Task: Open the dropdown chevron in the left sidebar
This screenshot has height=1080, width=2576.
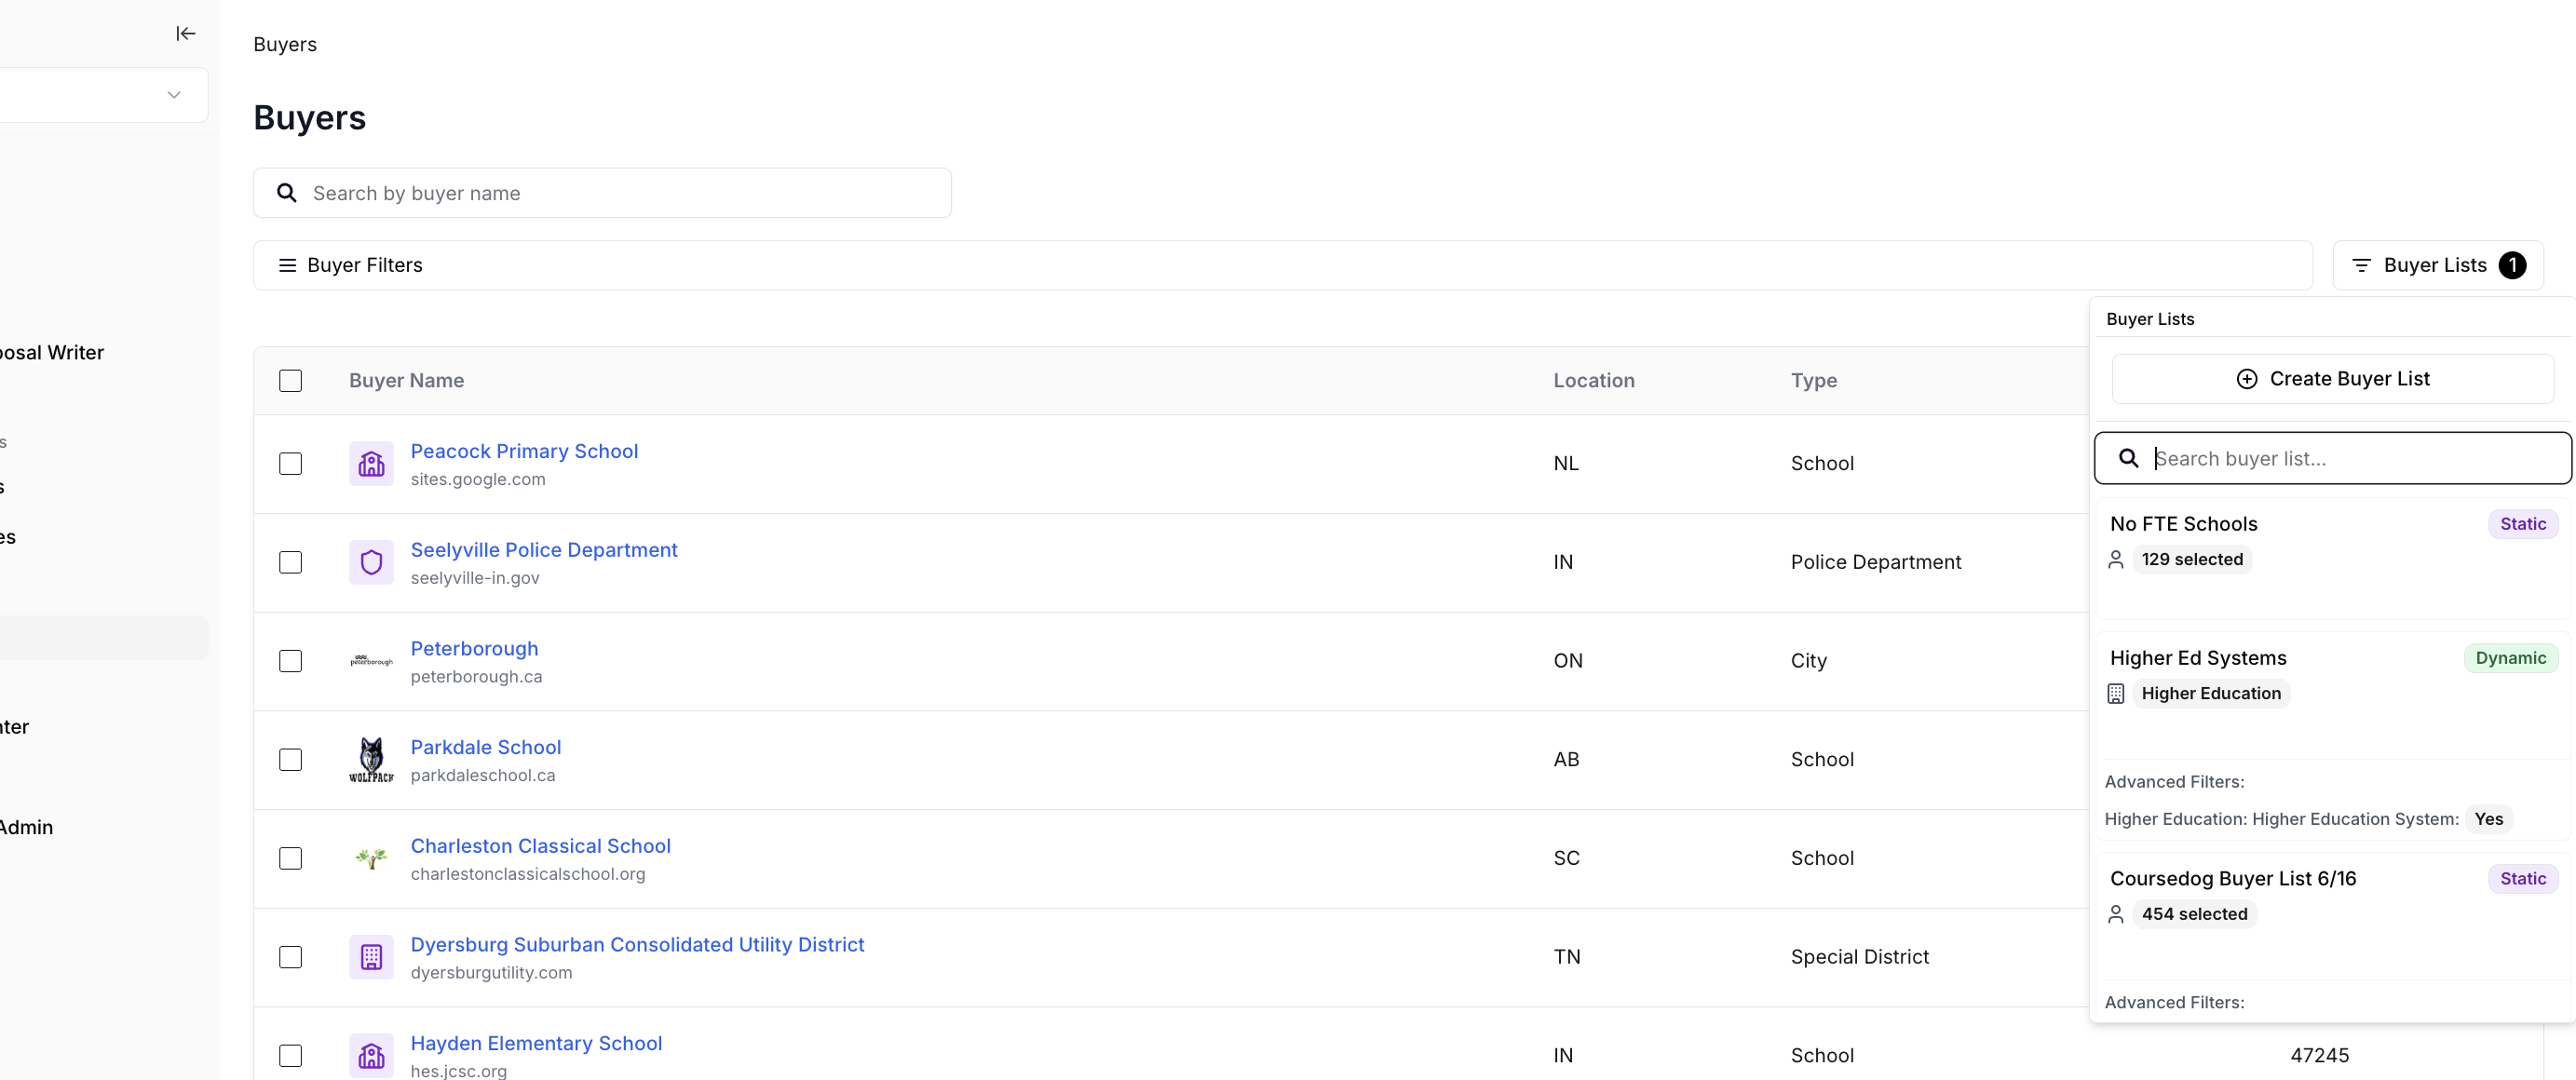Action: tap(174, 95)
